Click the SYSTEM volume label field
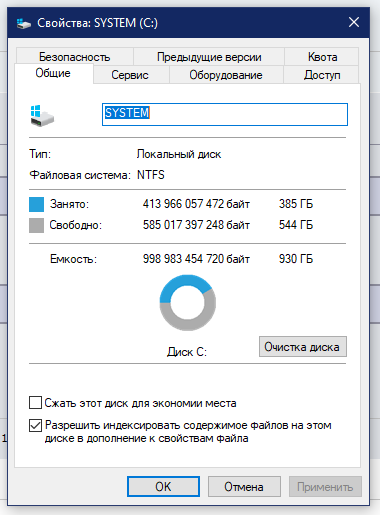 (225, 114)
